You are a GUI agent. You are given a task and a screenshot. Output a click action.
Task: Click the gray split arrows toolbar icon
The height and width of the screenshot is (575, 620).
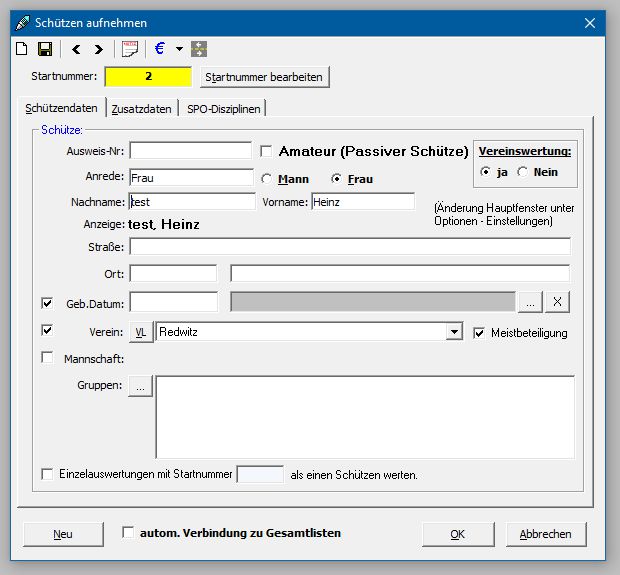click(x=198, y=48)
